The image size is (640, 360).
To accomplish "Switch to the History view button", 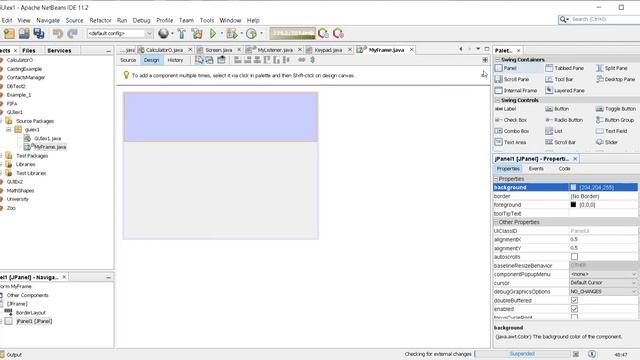I will [176, 60].
